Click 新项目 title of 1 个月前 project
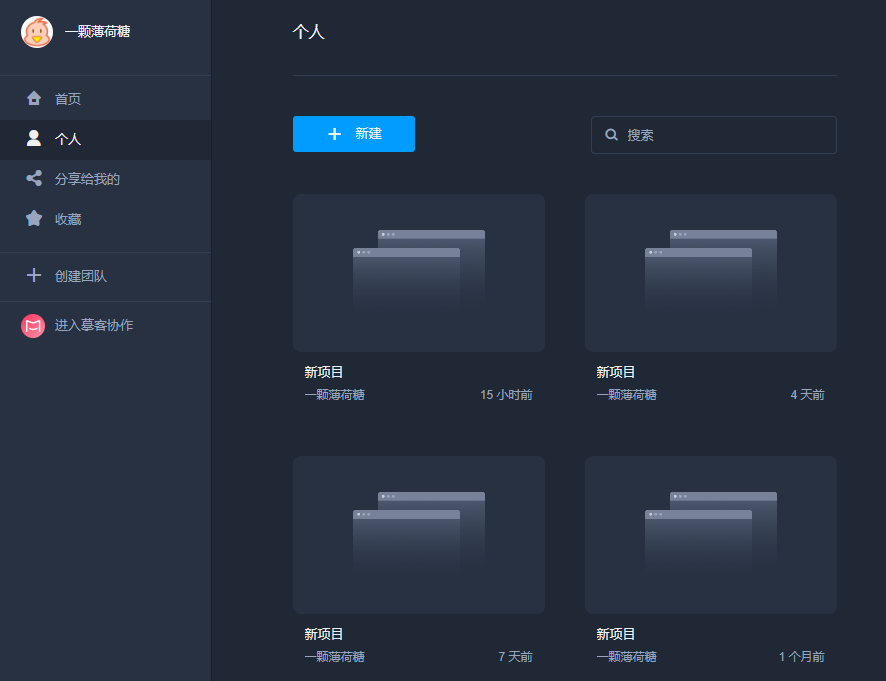This screenshot has width=886, height=681. [616, 634]
